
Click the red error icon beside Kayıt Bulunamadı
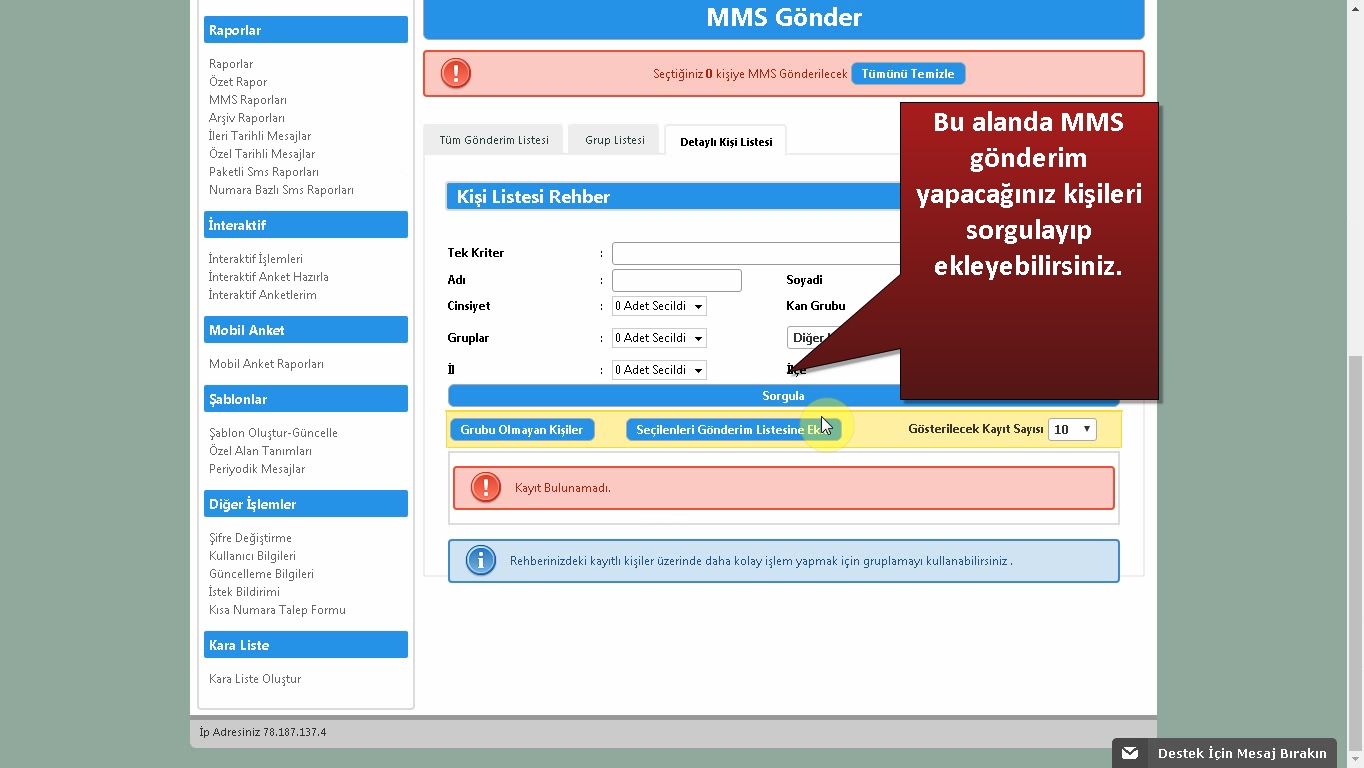[486, 488]
